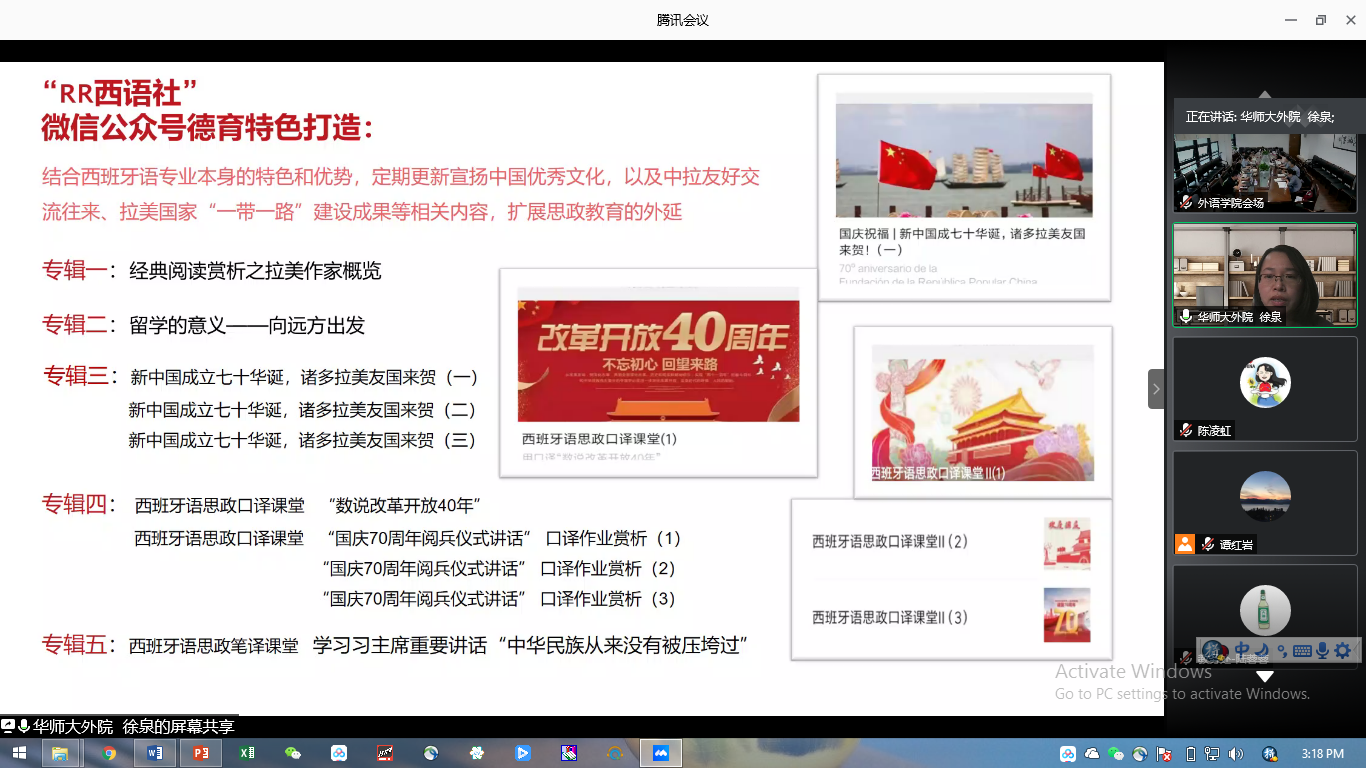Open the PowerPoint taskbar icon
Image resolution: width=1366 pixels, height=768 pixels.
coord(201,753)
